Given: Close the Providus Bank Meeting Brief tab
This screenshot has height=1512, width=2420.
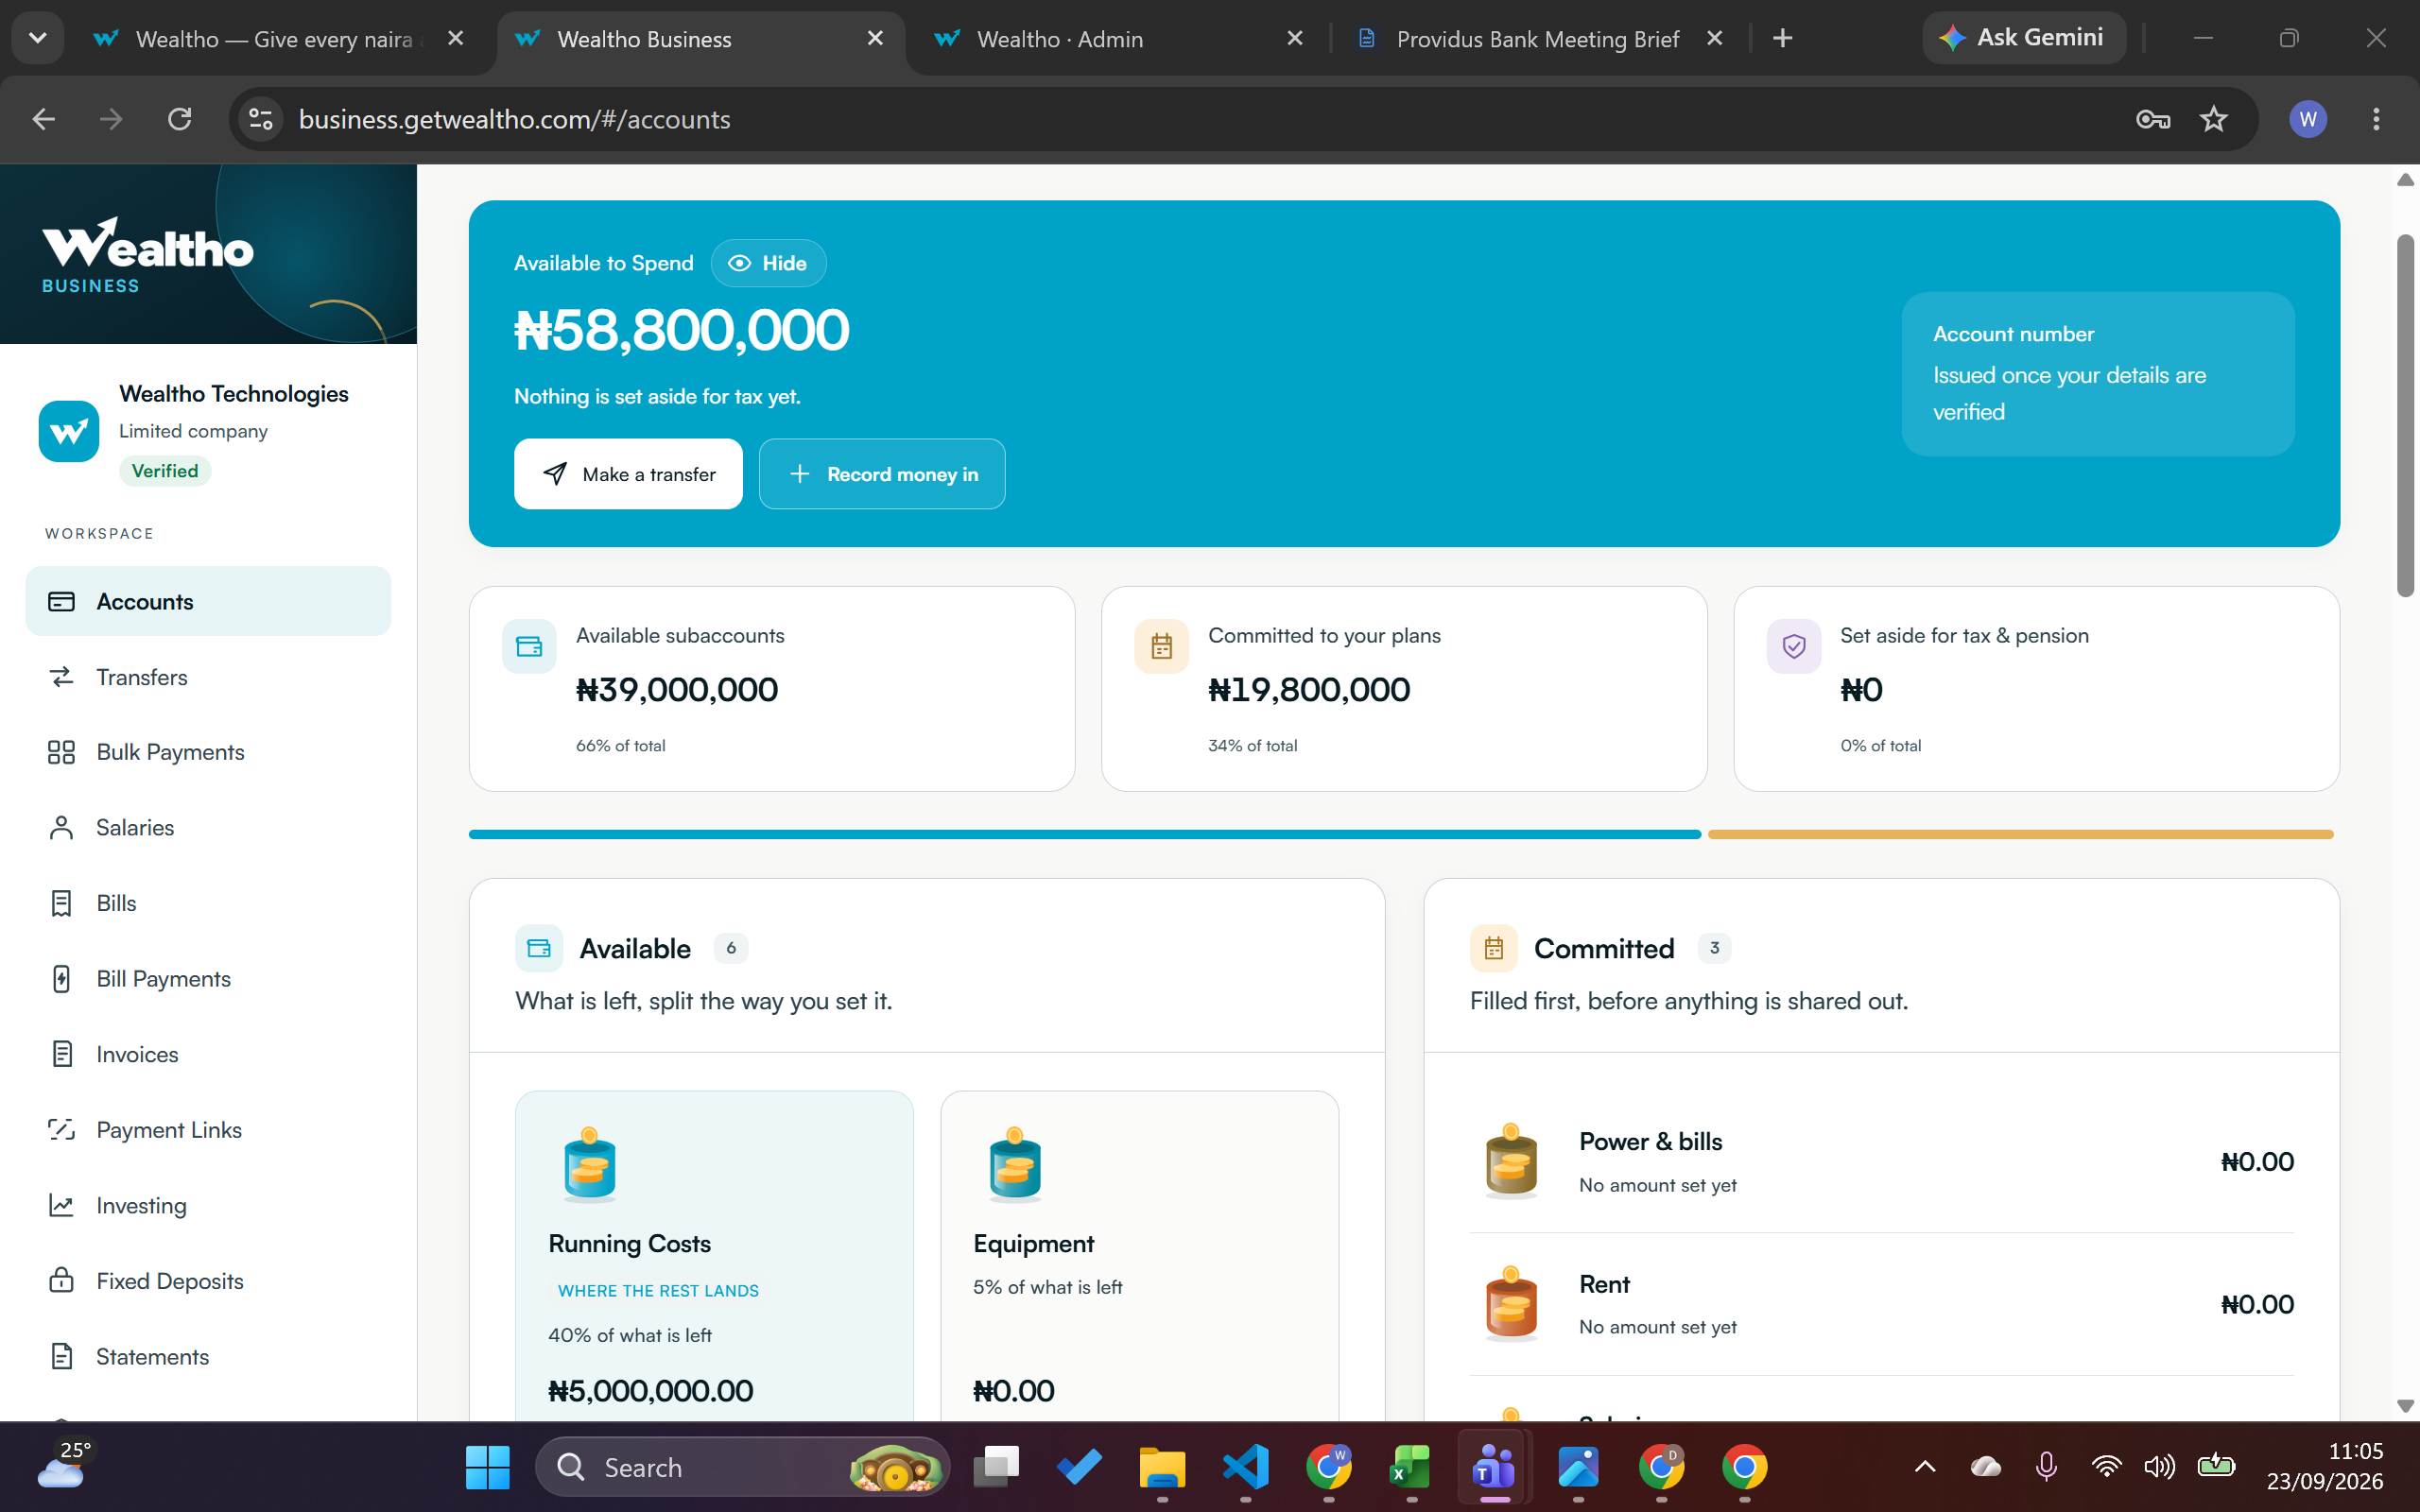Looking at the screenshot, I should (x=1714, y=38).
